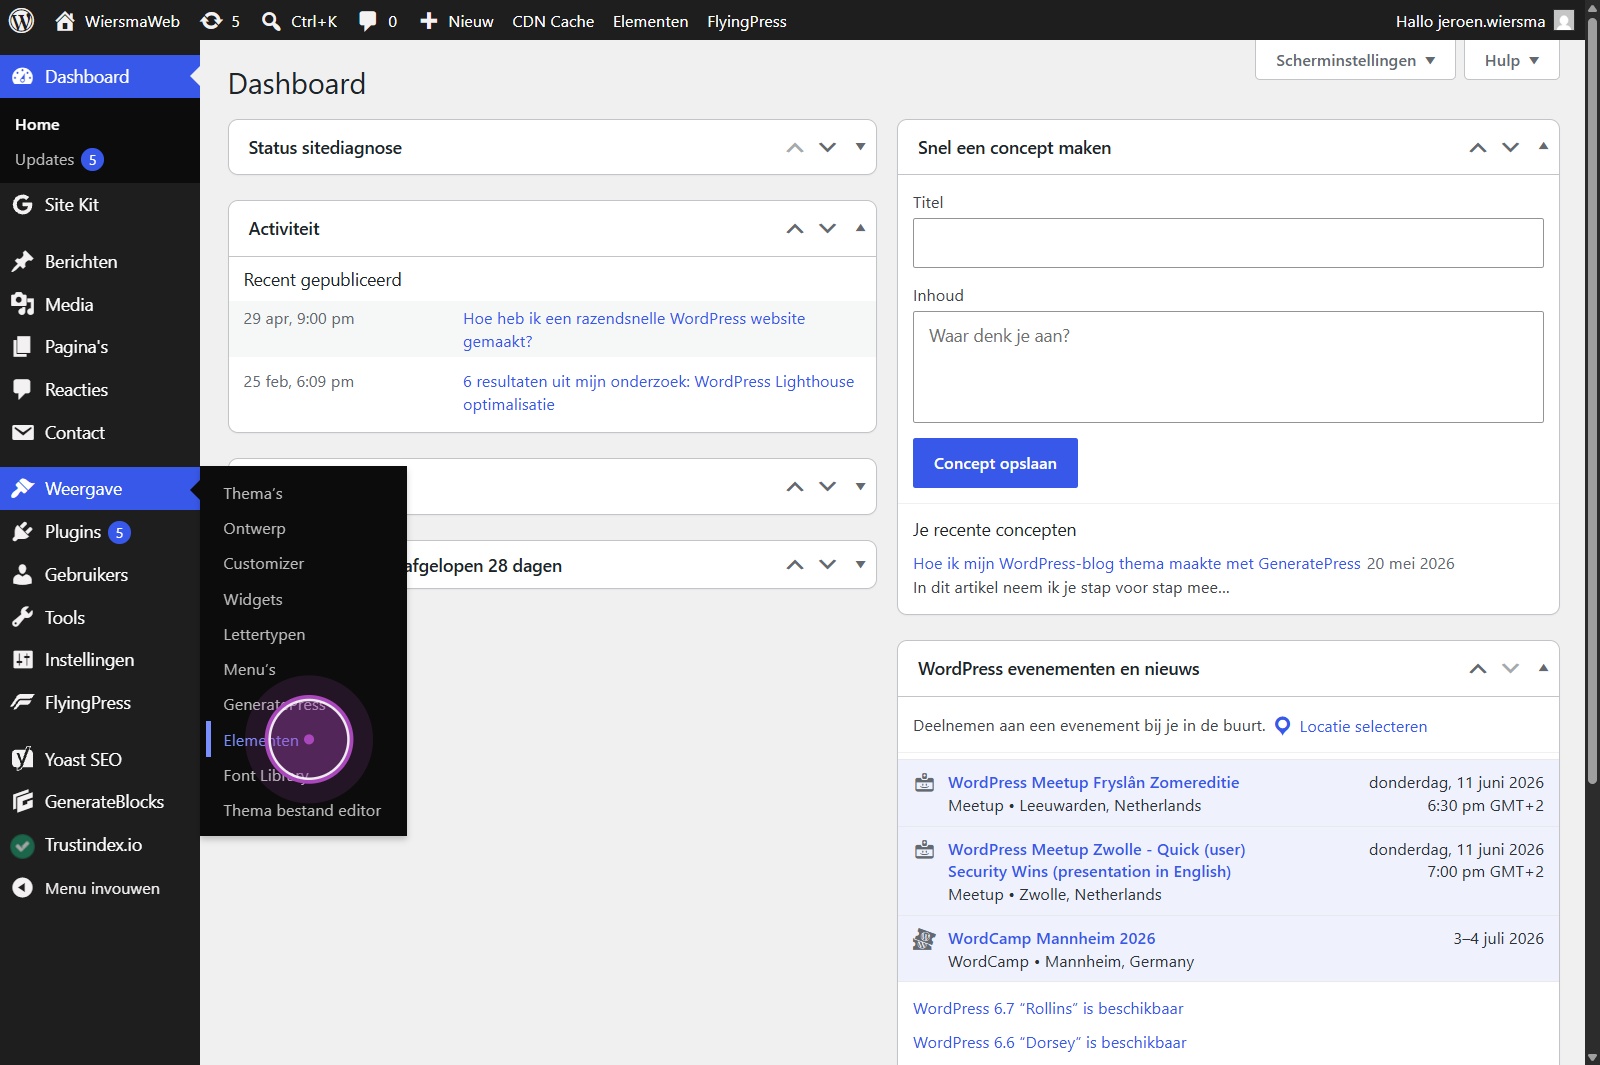Move Status sitediagnose panel down
The image size is (1600, 1065).
[x=827, y=147]
